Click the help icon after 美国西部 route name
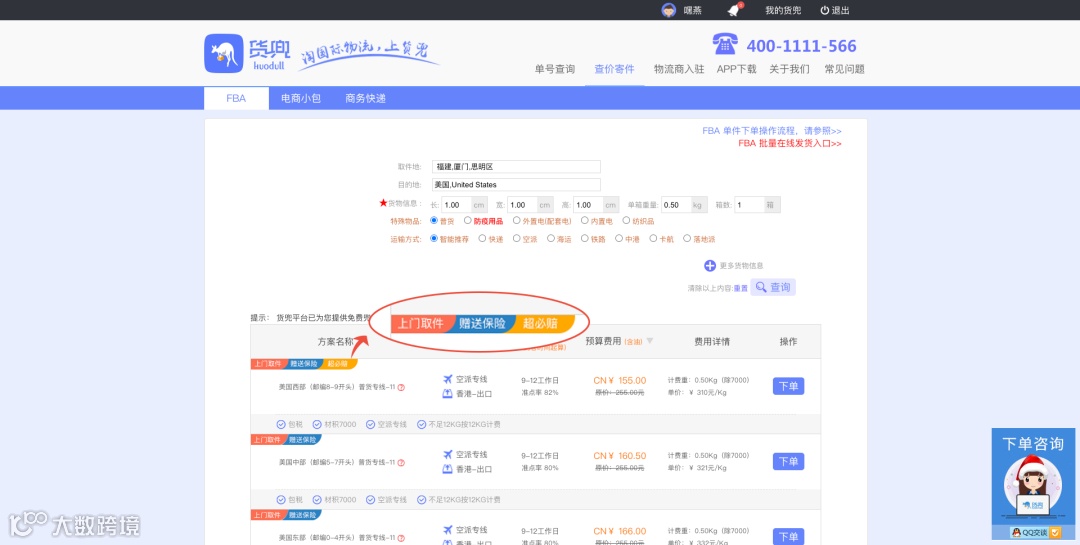Image resolution: width=1080 pixels, height=545 pixels. coord(401,387)
